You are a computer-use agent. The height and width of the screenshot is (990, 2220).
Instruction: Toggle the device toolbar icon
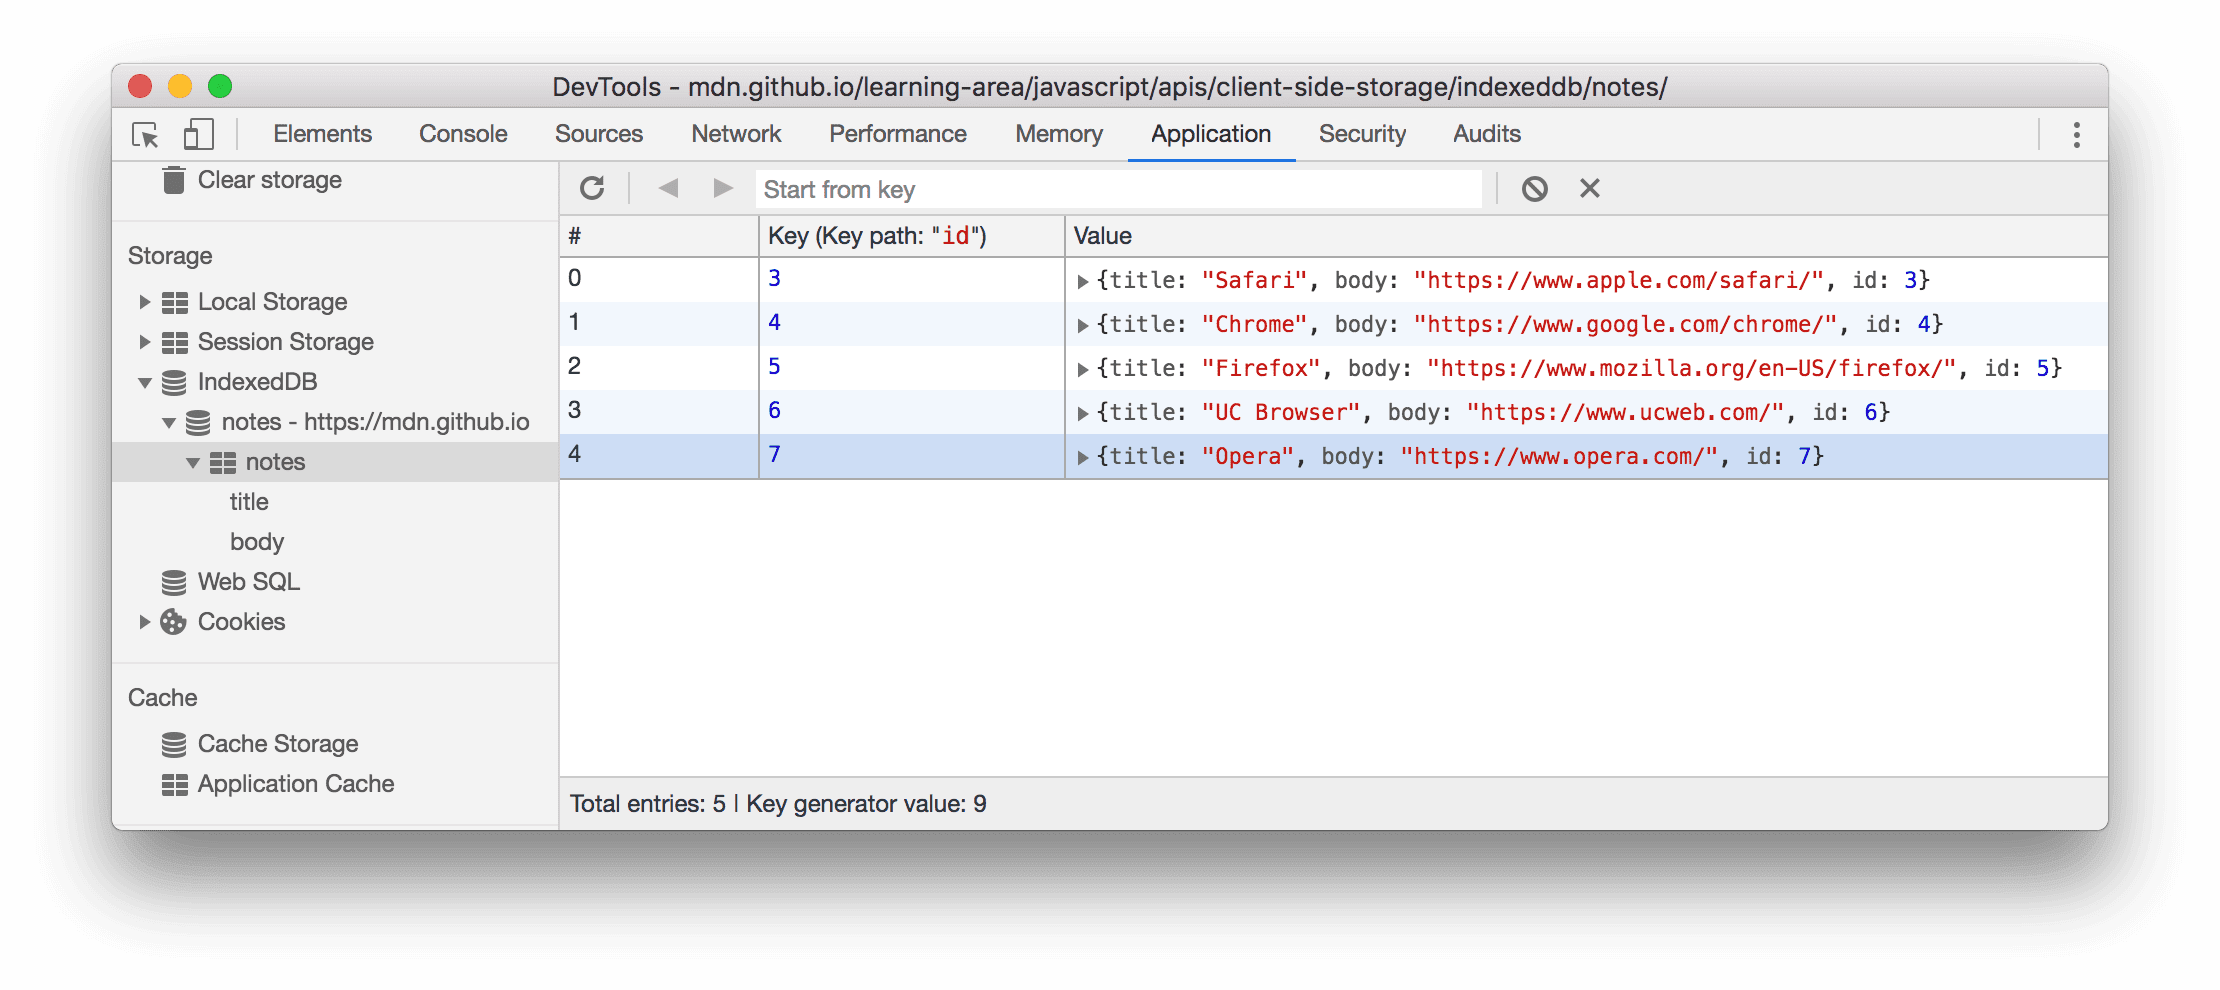(x=197, y=133)
